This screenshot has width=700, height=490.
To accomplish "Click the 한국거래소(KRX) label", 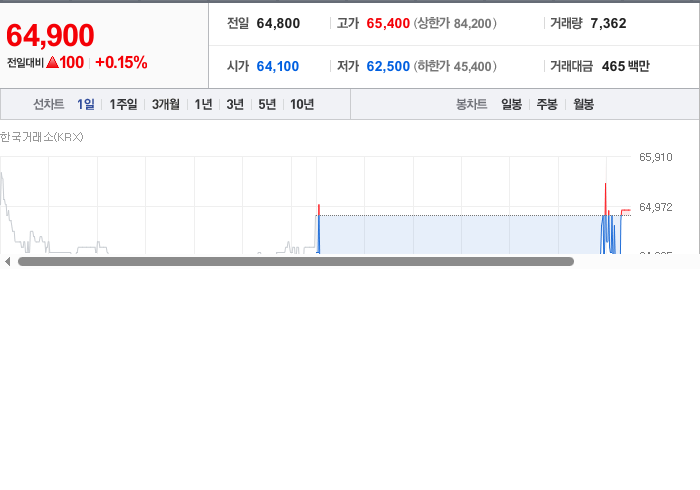I will (x=42, y=137).
